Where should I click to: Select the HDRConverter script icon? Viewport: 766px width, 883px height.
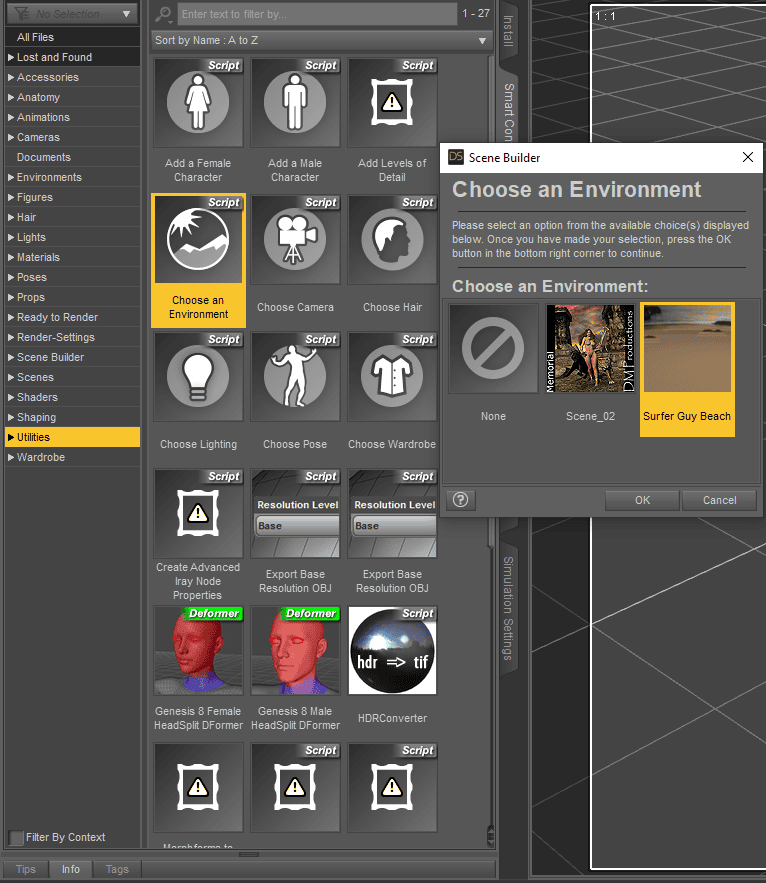pyautogui.click(x=392, y=650)
